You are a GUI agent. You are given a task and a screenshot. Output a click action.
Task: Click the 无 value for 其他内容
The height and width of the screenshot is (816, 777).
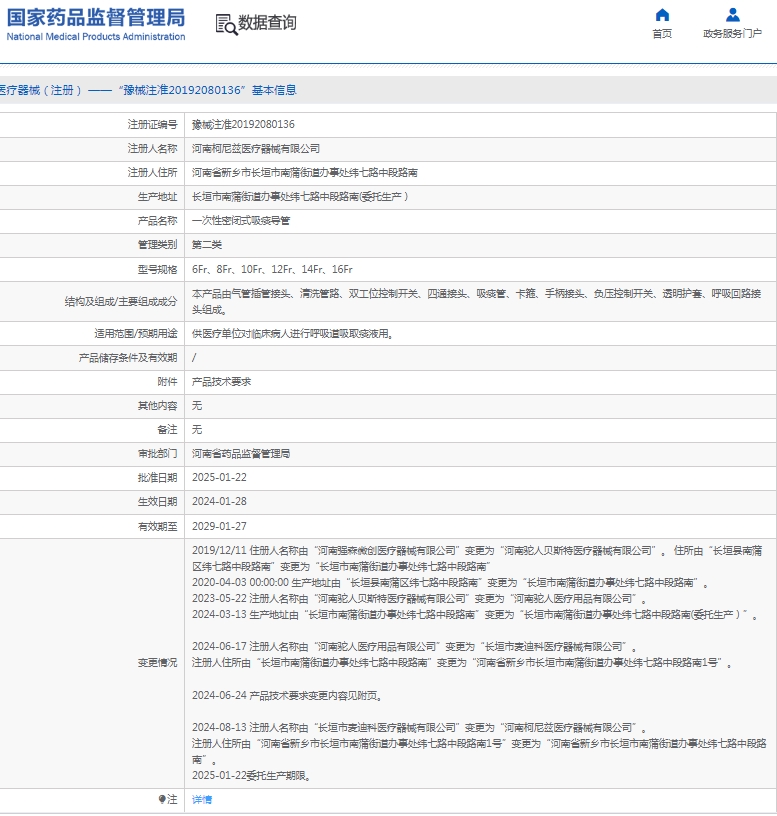[197, 405]
